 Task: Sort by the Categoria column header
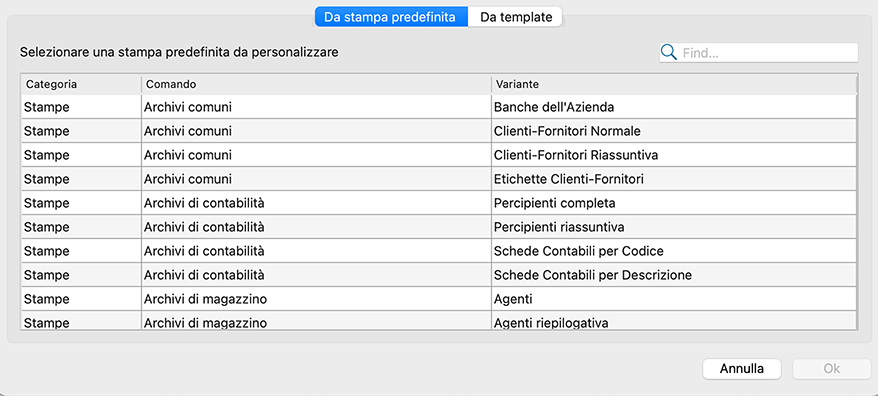81,84
